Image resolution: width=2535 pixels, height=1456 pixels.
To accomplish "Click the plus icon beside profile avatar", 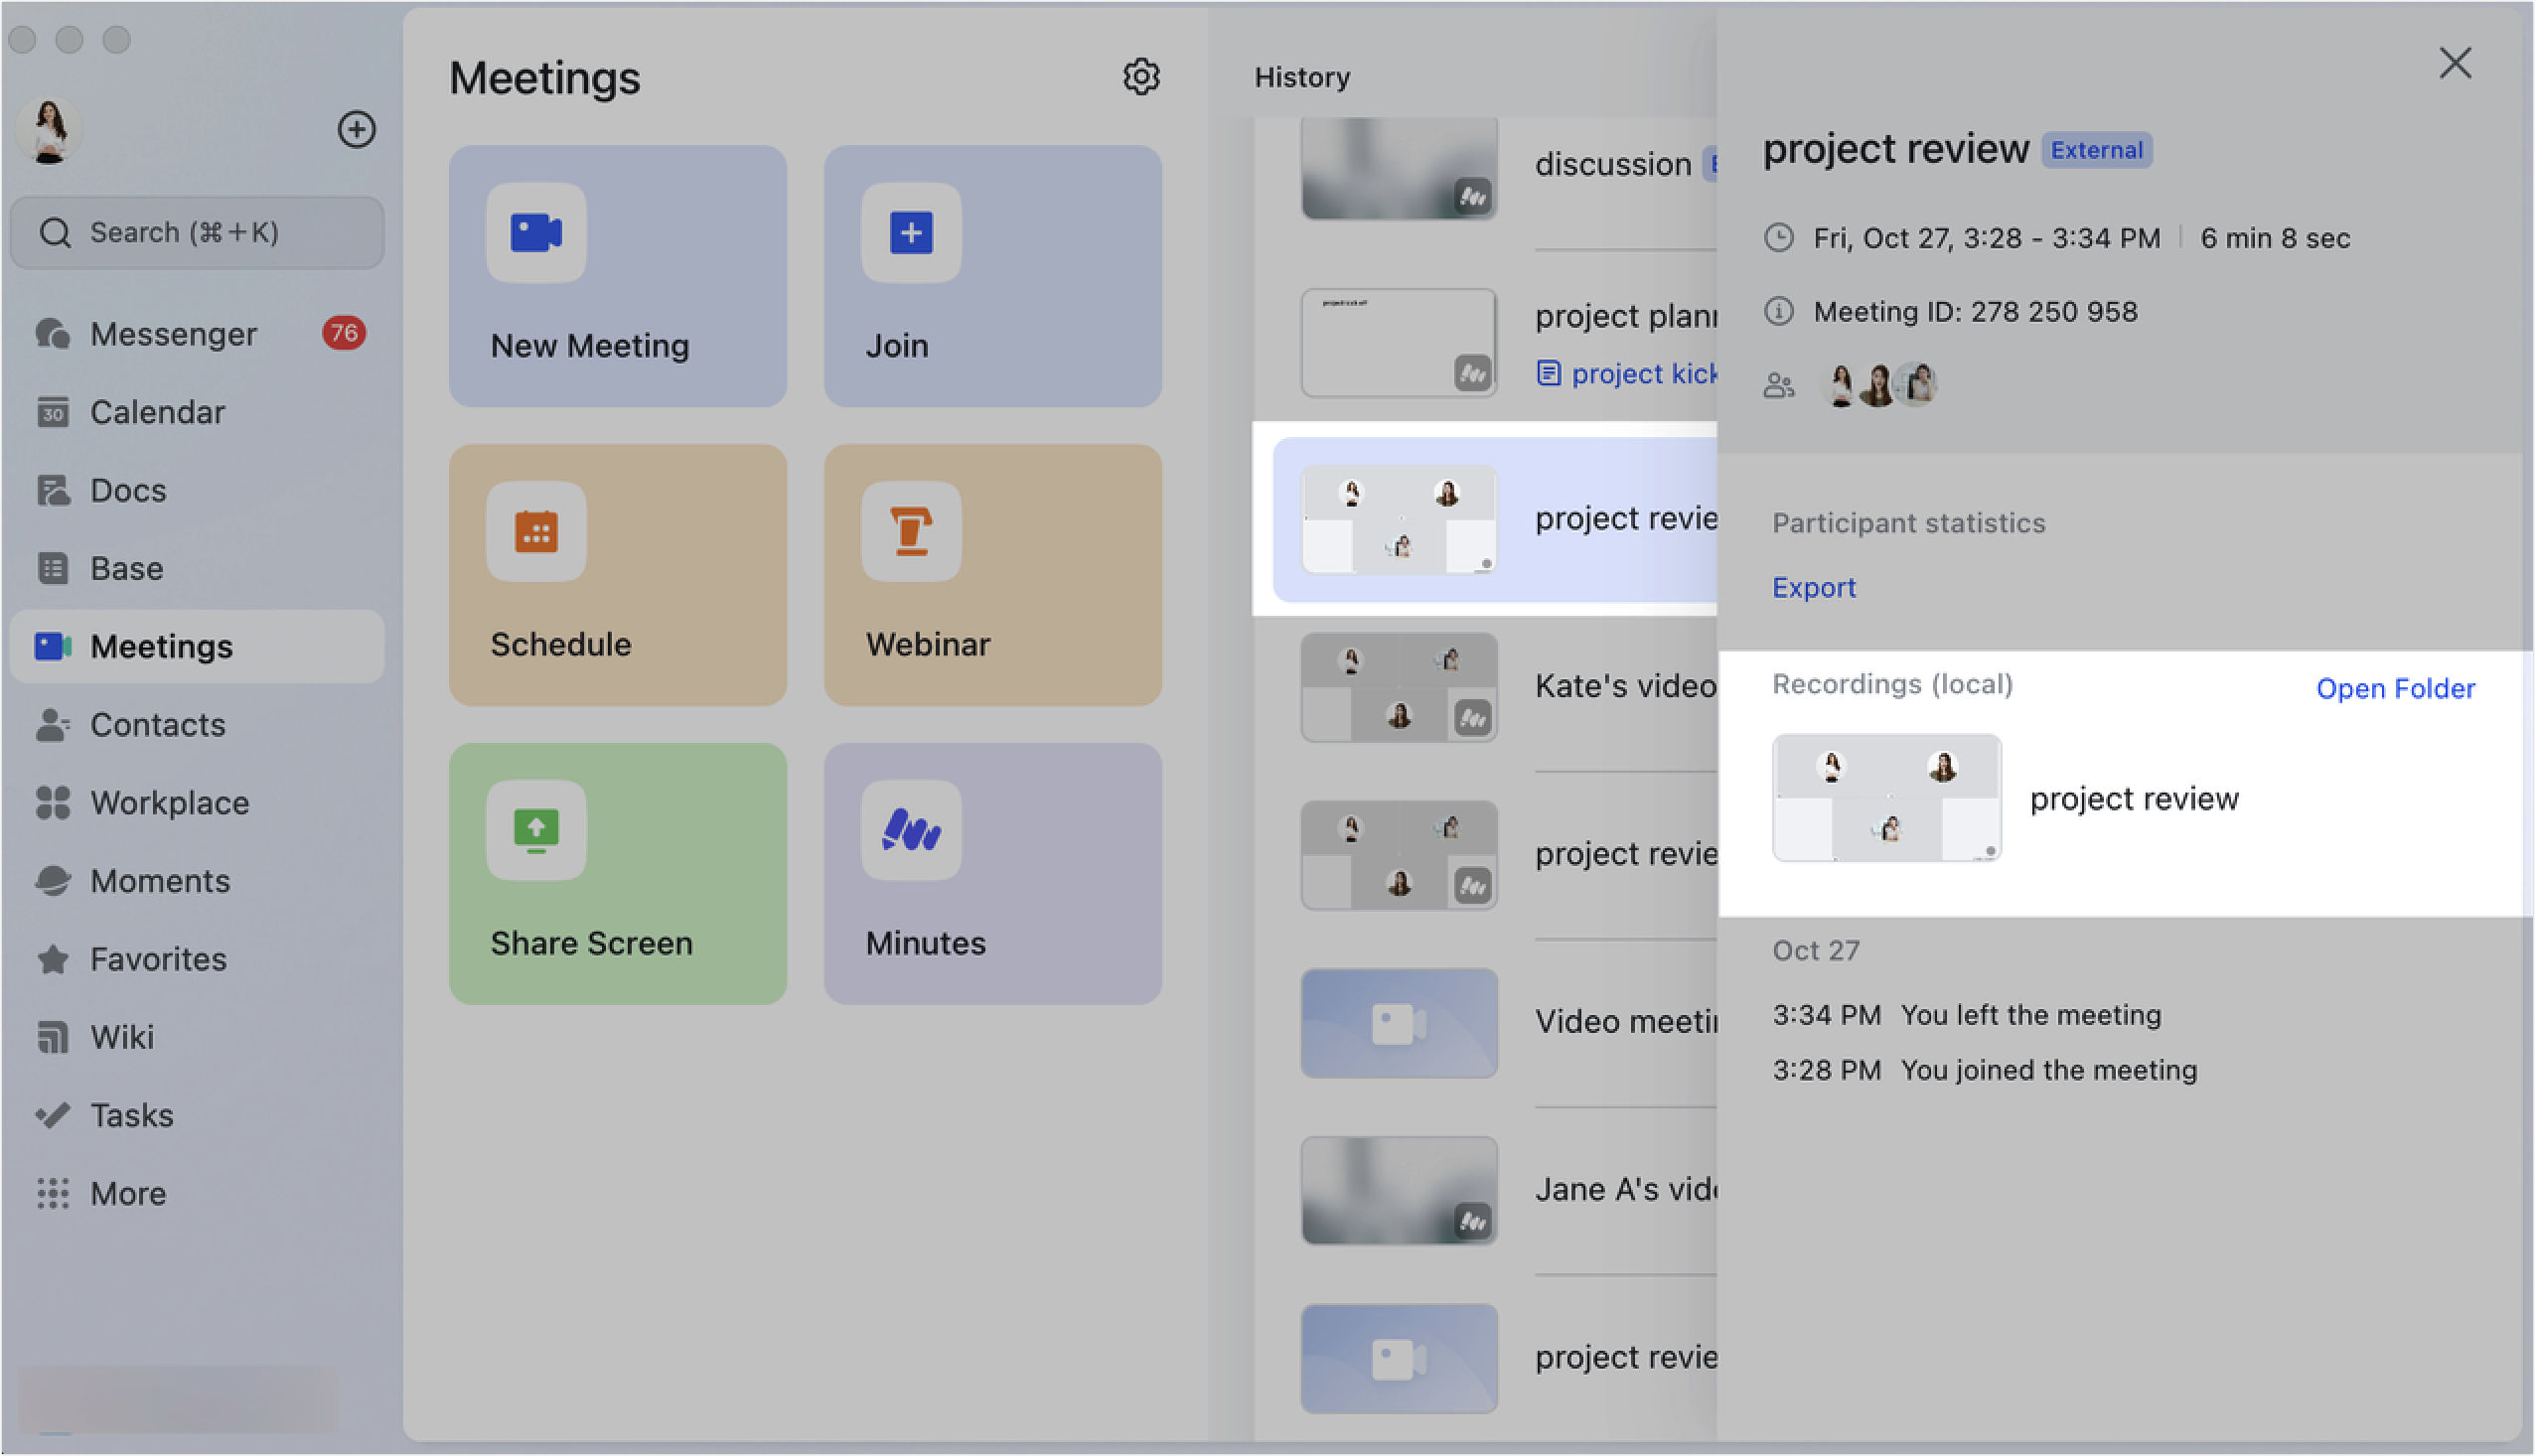I will pyautogui.click(x=356, y=129).
